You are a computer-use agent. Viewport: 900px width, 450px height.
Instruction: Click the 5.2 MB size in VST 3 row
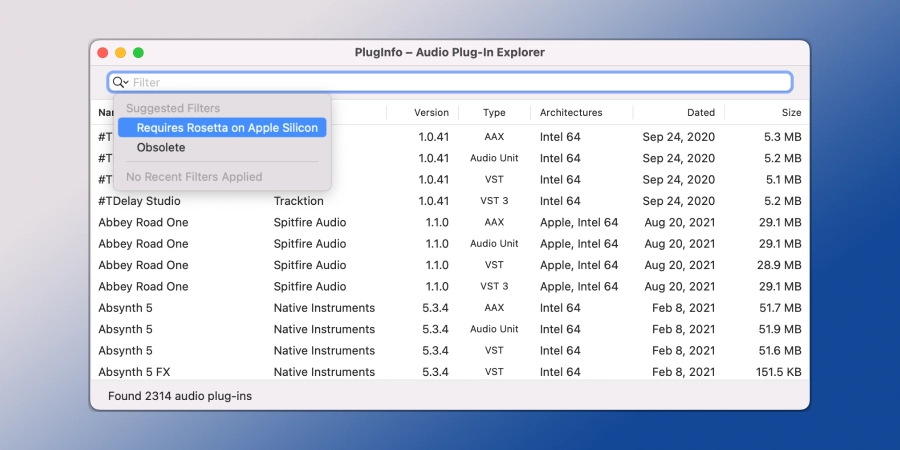coord(783,201)
